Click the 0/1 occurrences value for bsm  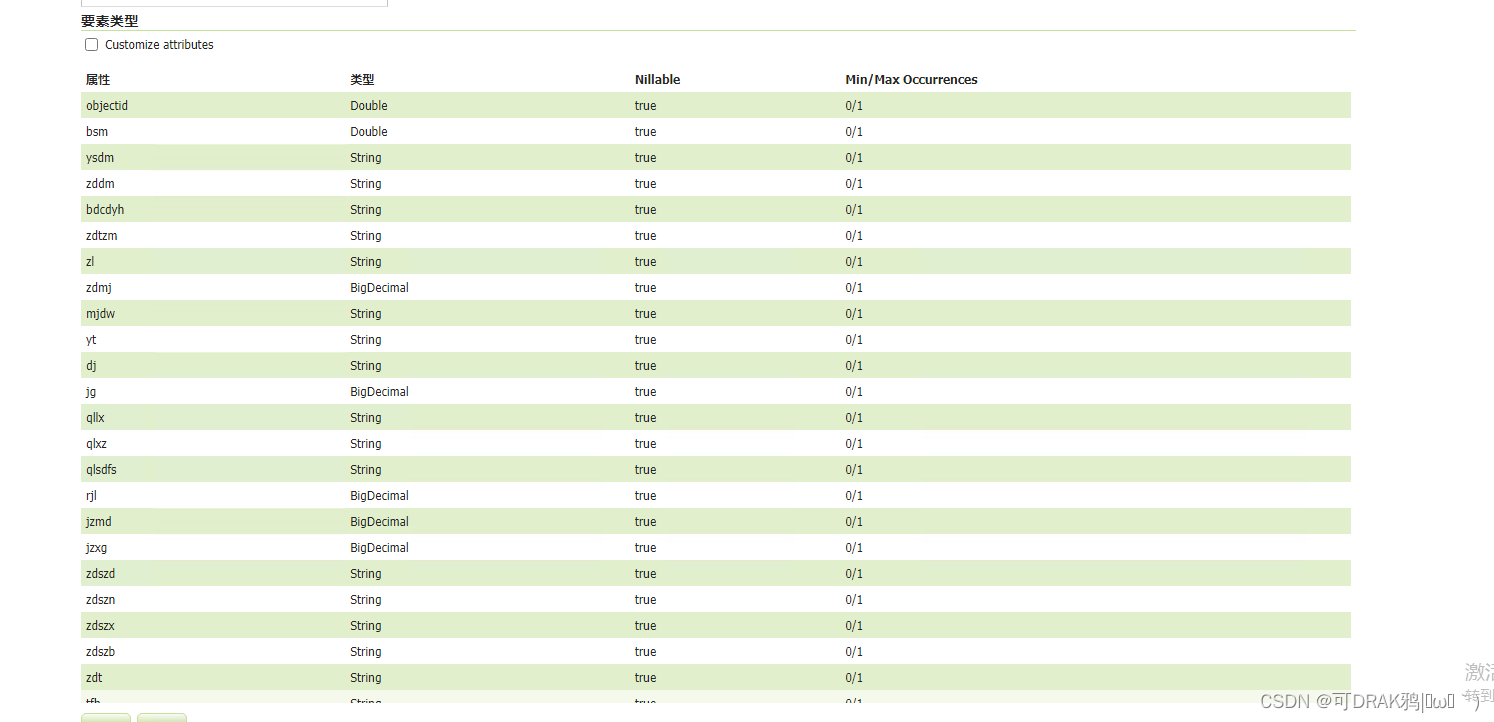(854, 132)
